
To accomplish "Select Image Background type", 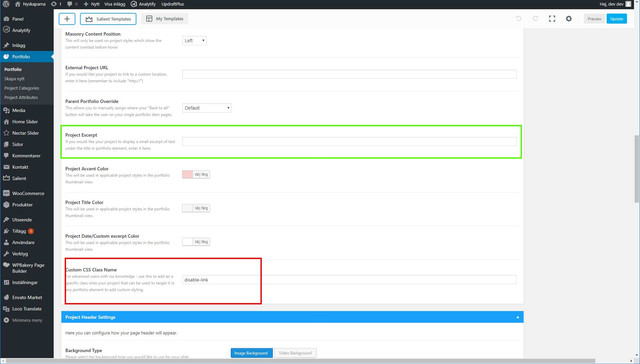I will coord(251,353).
